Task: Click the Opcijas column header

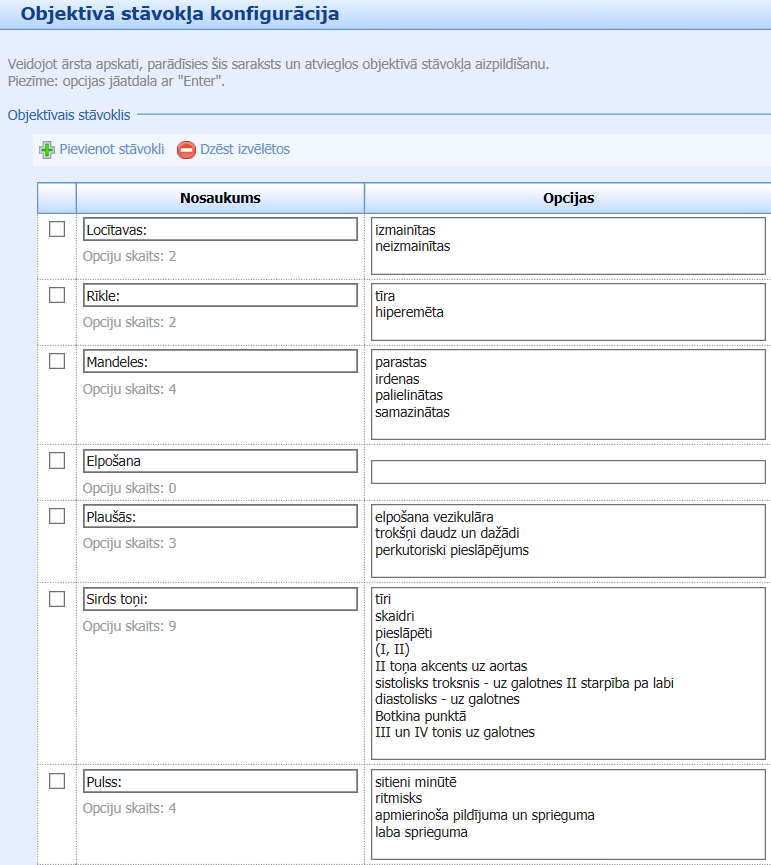Action: pyautogui.click(x=568, y=198)
